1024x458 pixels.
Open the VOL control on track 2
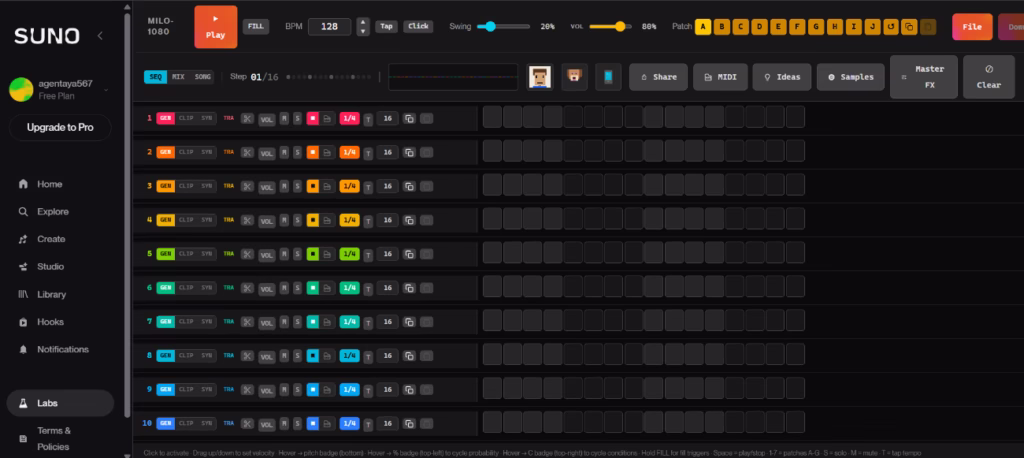[x=266, y=153]
